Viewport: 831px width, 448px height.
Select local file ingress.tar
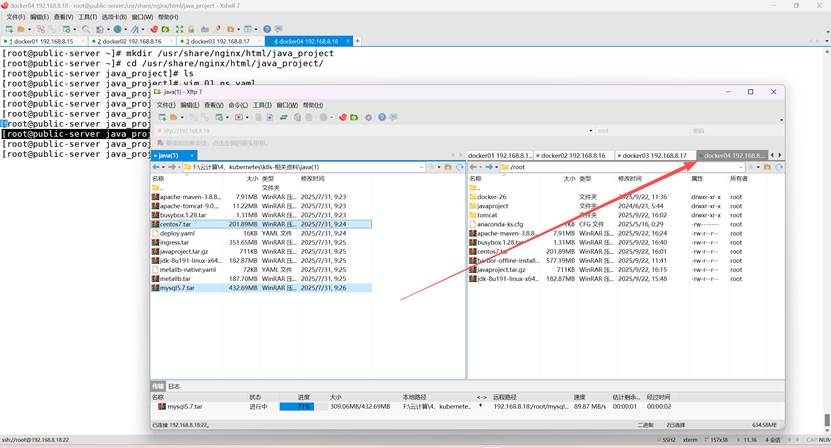tap(174, 242)
